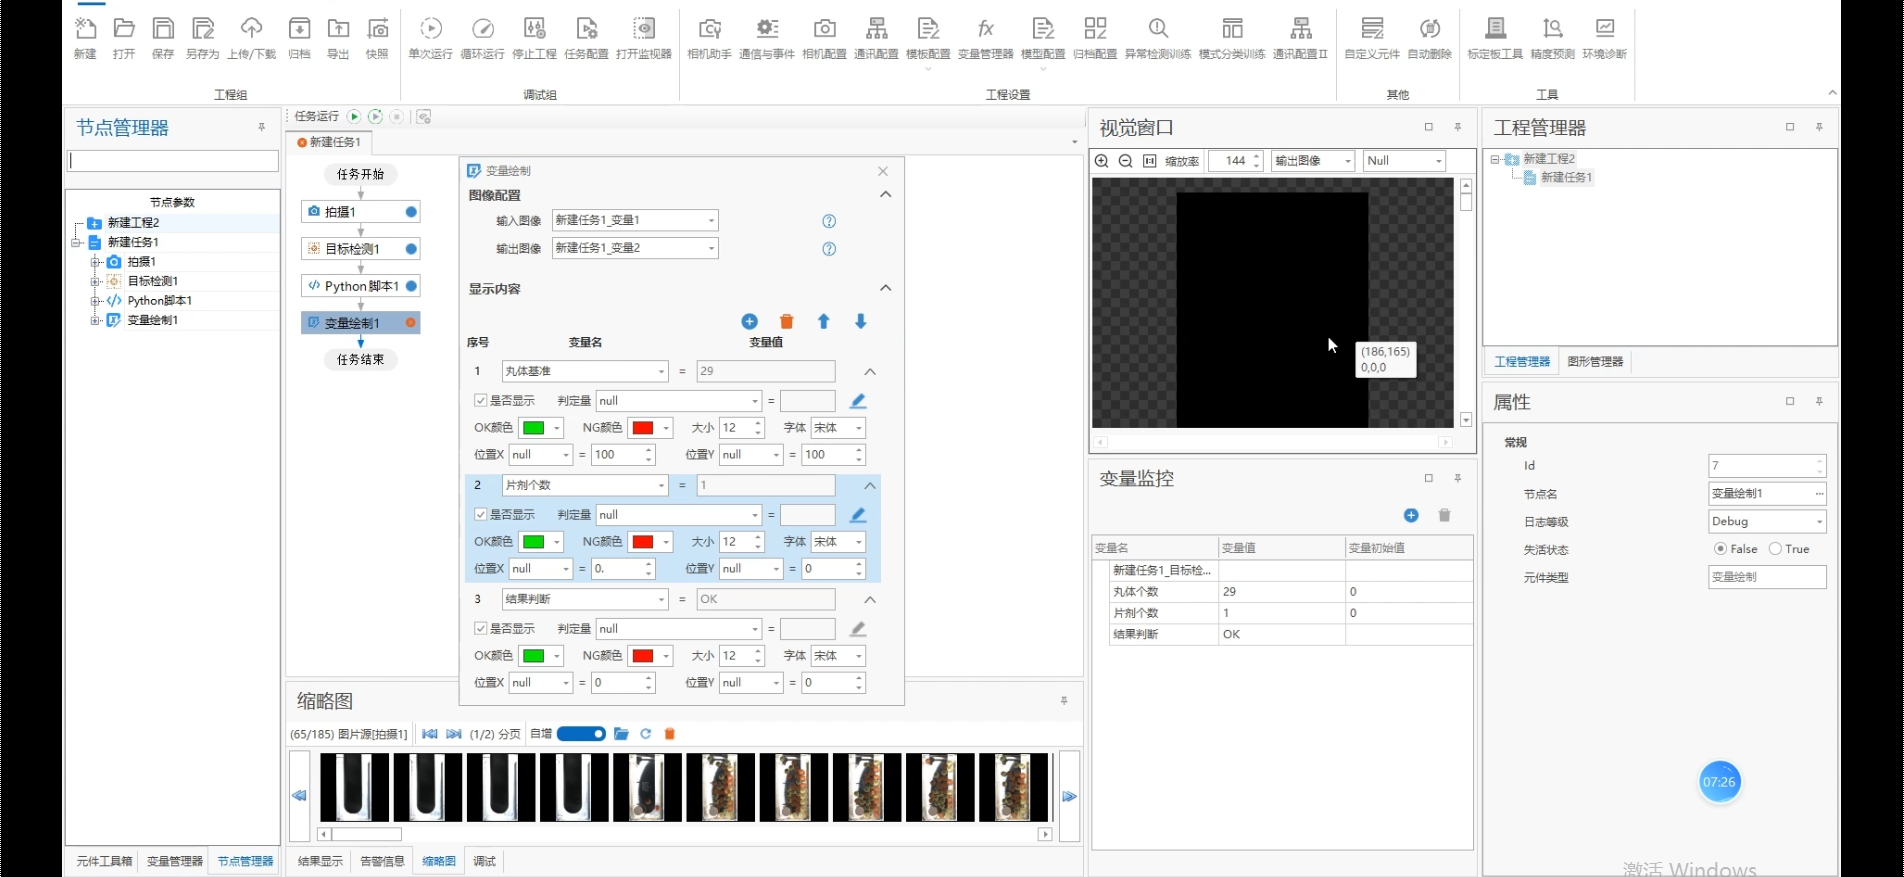
Task: Click the node manager search field
Action: (173, 161)
